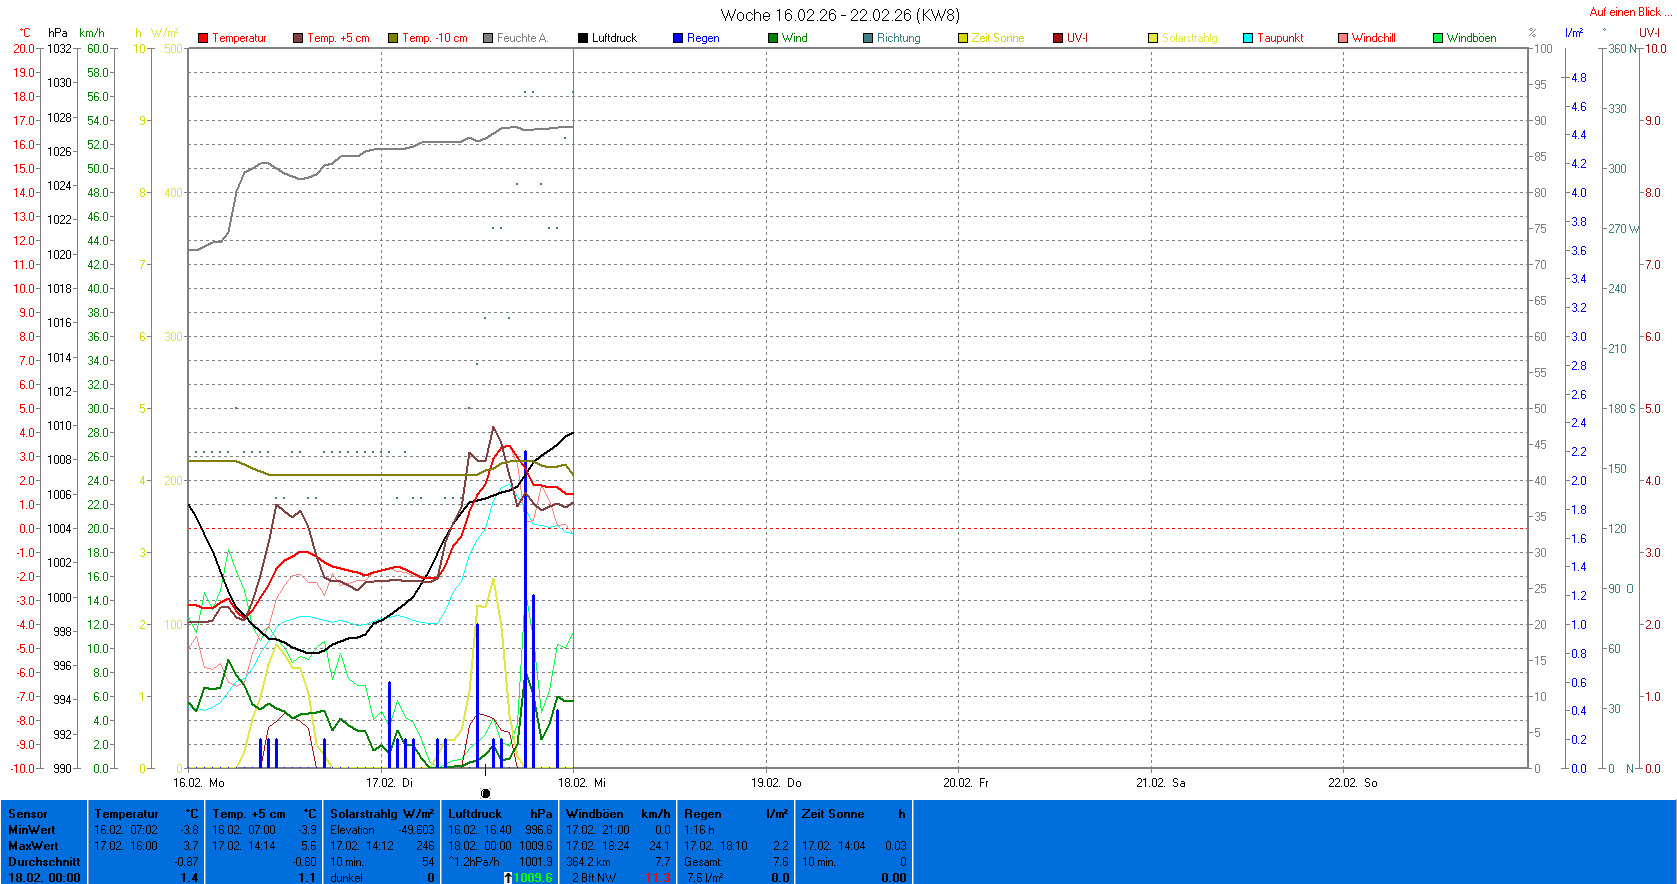The height and width of the screenshot is (884, 1677).
Task: Click the Windböen legend square
Action: click(x=1438, y=38)
